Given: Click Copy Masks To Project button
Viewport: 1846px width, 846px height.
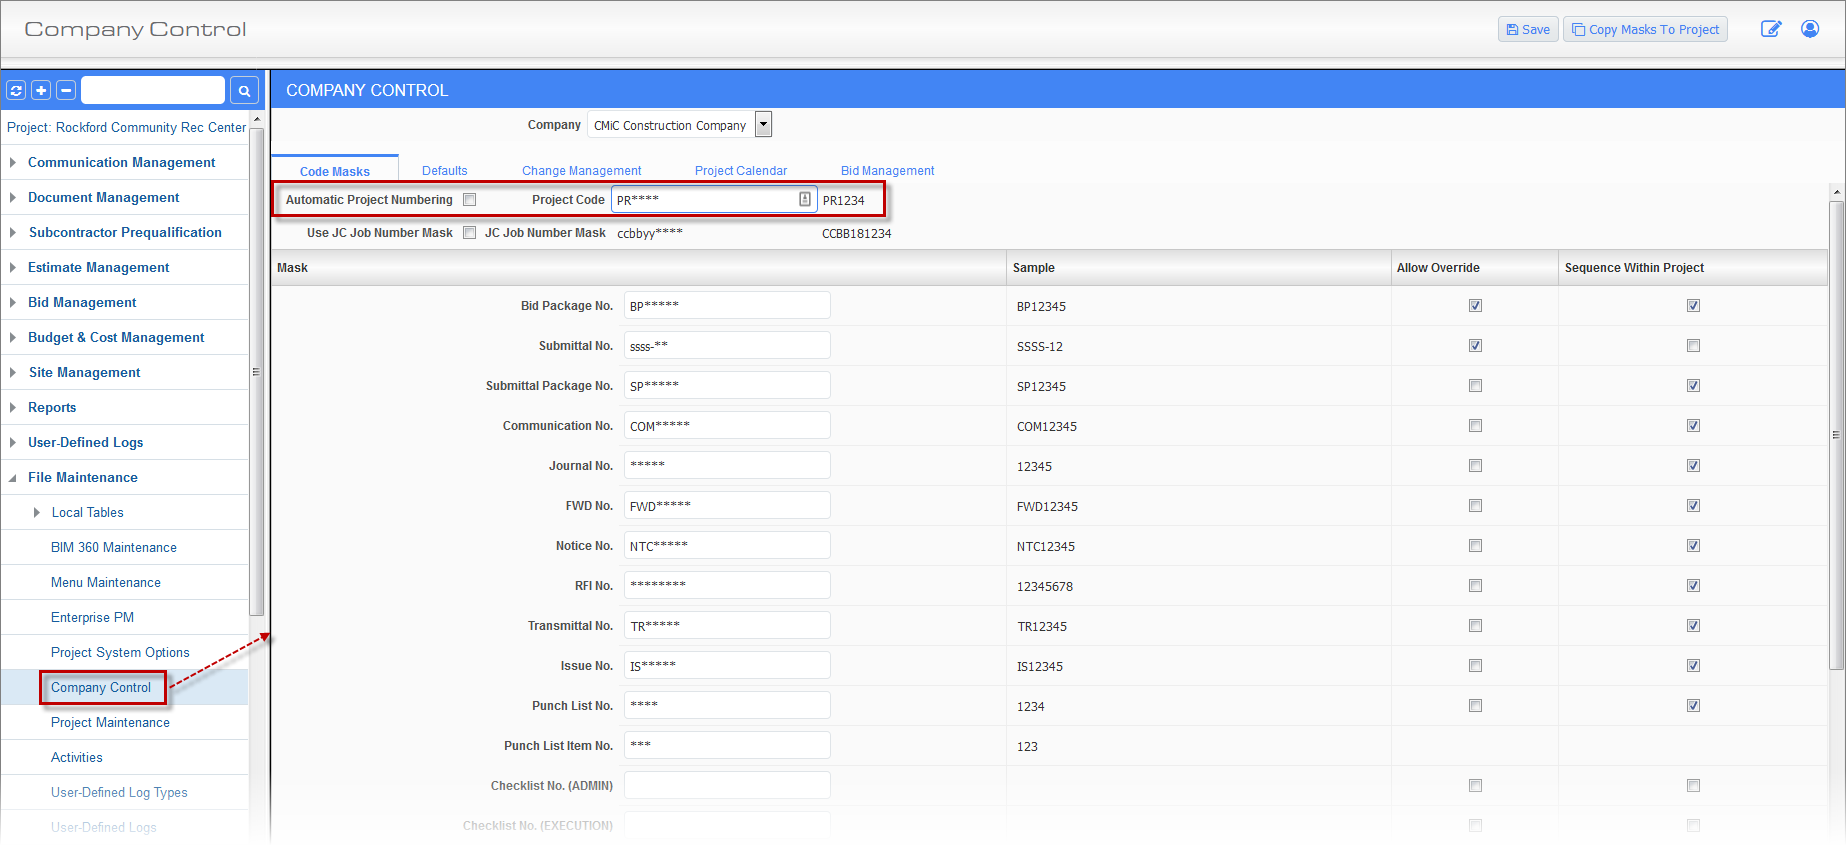Looking at the screenshot, I should point(1645,30).
